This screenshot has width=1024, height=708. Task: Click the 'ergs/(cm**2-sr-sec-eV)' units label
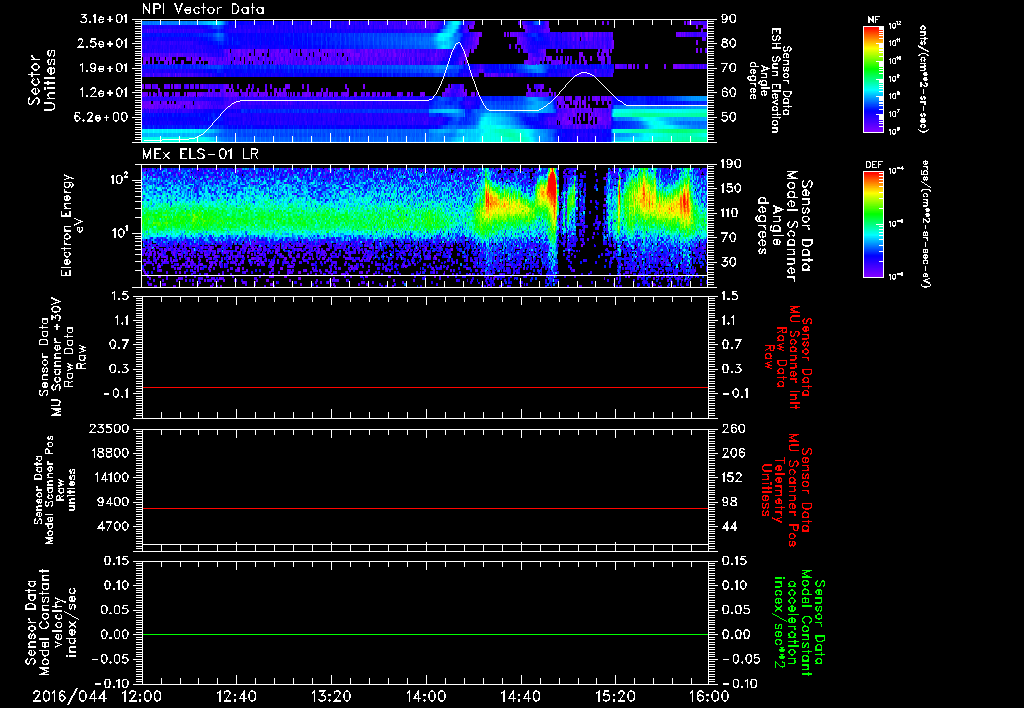[x=925, y=224]
